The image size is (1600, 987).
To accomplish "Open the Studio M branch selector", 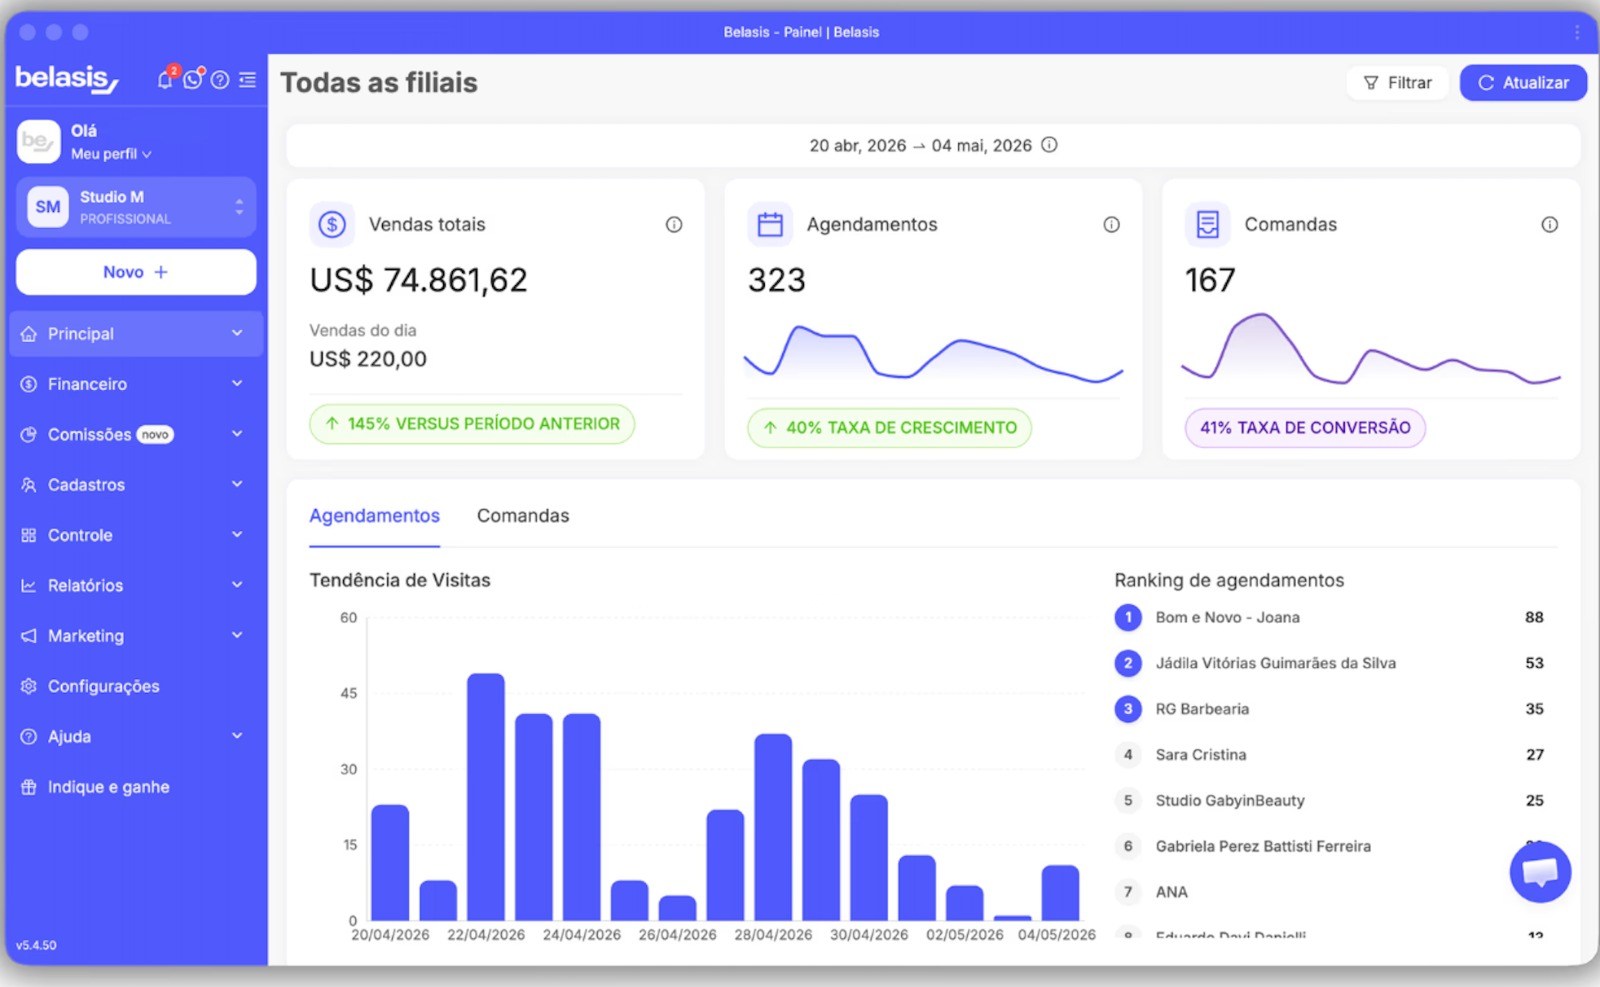I will click(136, 207).
